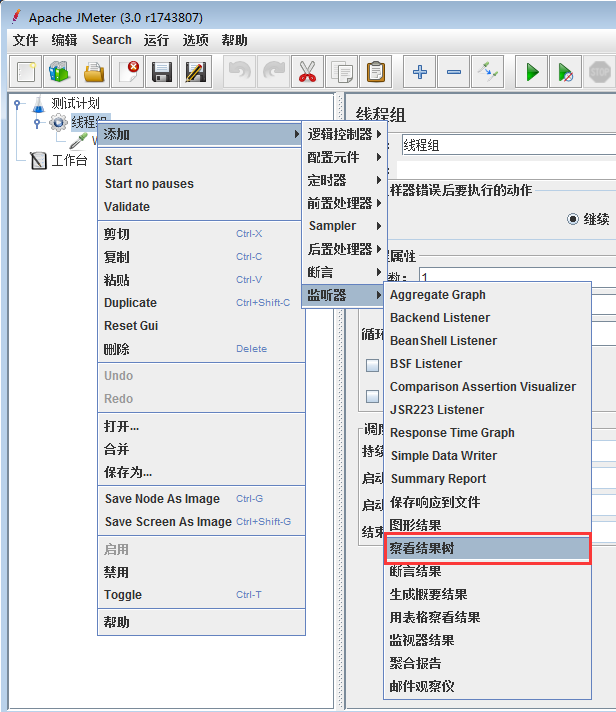The width and height of the screenshot is (616, 712).
Task: Click the sampler pipette icon in tree
Action: [x=78, y=141]
